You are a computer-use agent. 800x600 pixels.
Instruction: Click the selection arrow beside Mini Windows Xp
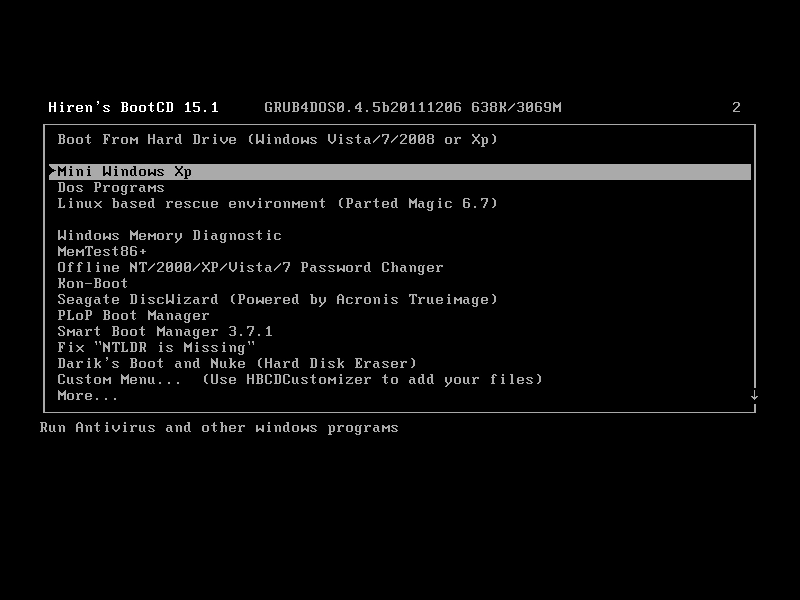pos(53,171)
